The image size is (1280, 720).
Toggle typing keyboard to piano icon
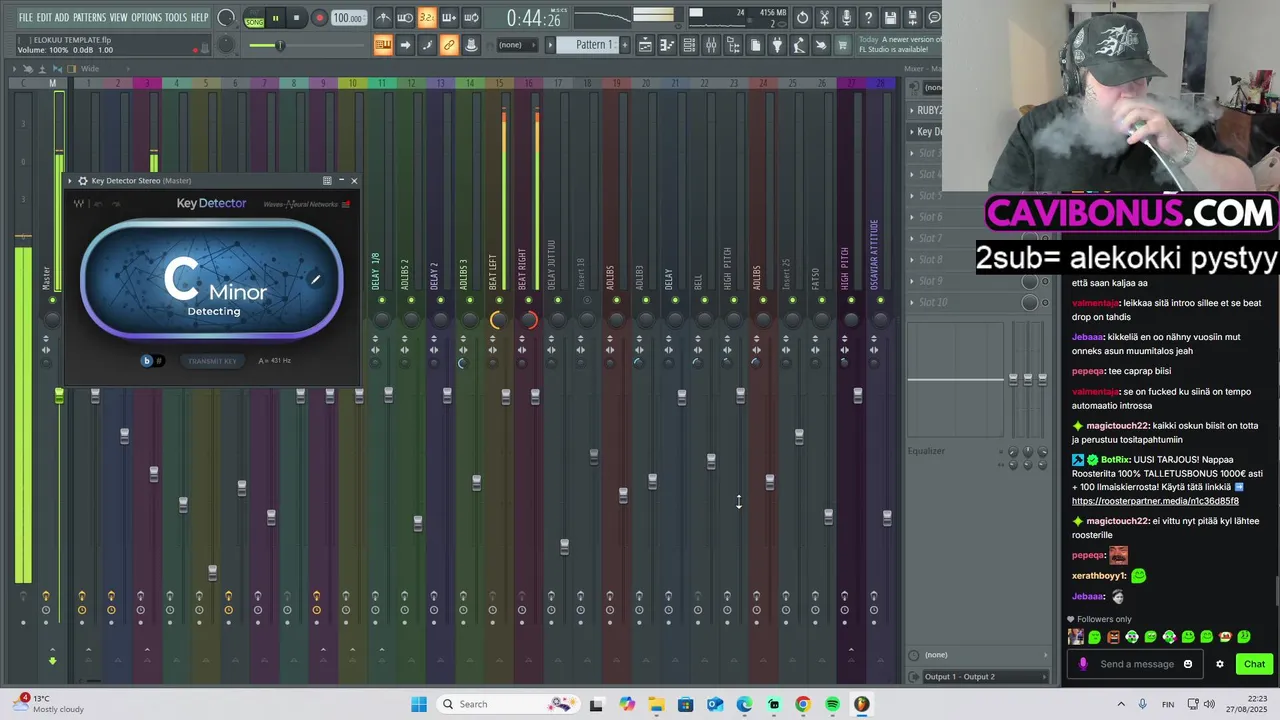(383, 45)
